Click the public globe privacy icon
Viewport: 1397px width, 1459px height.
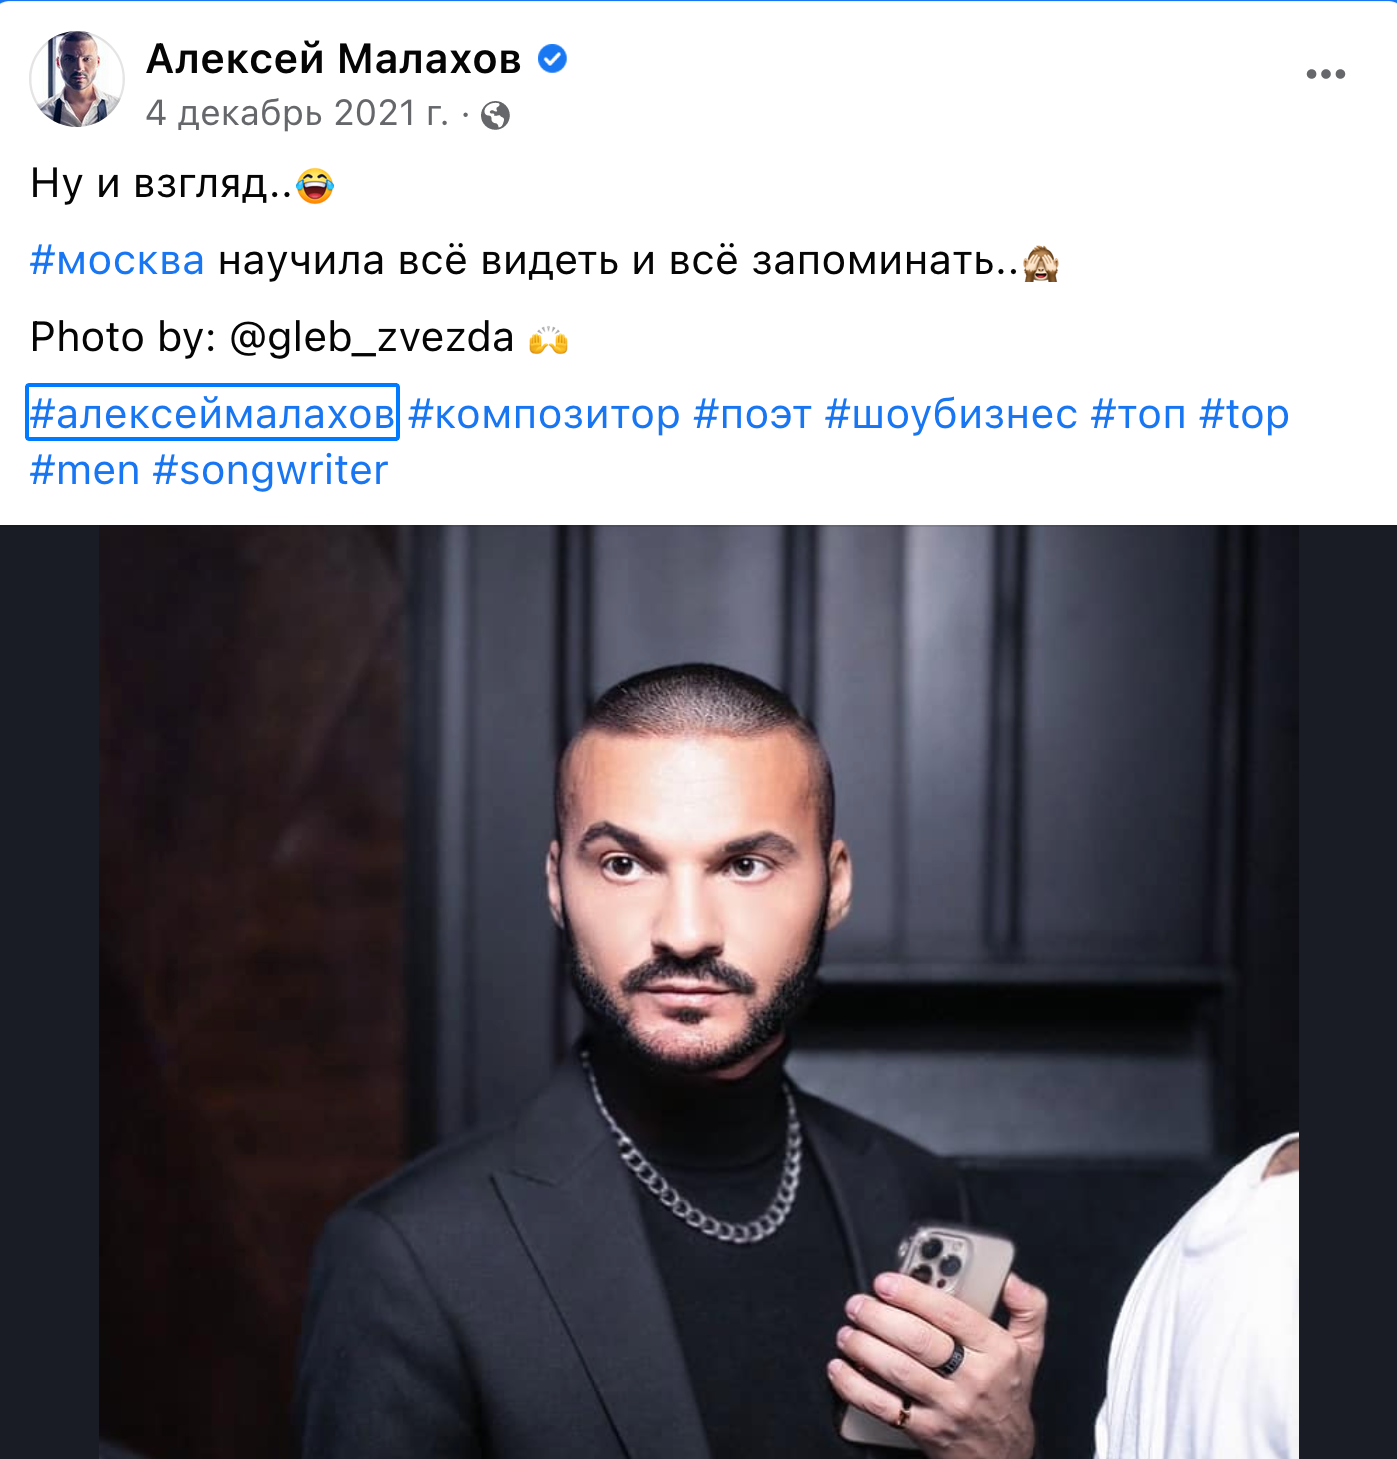495,116
